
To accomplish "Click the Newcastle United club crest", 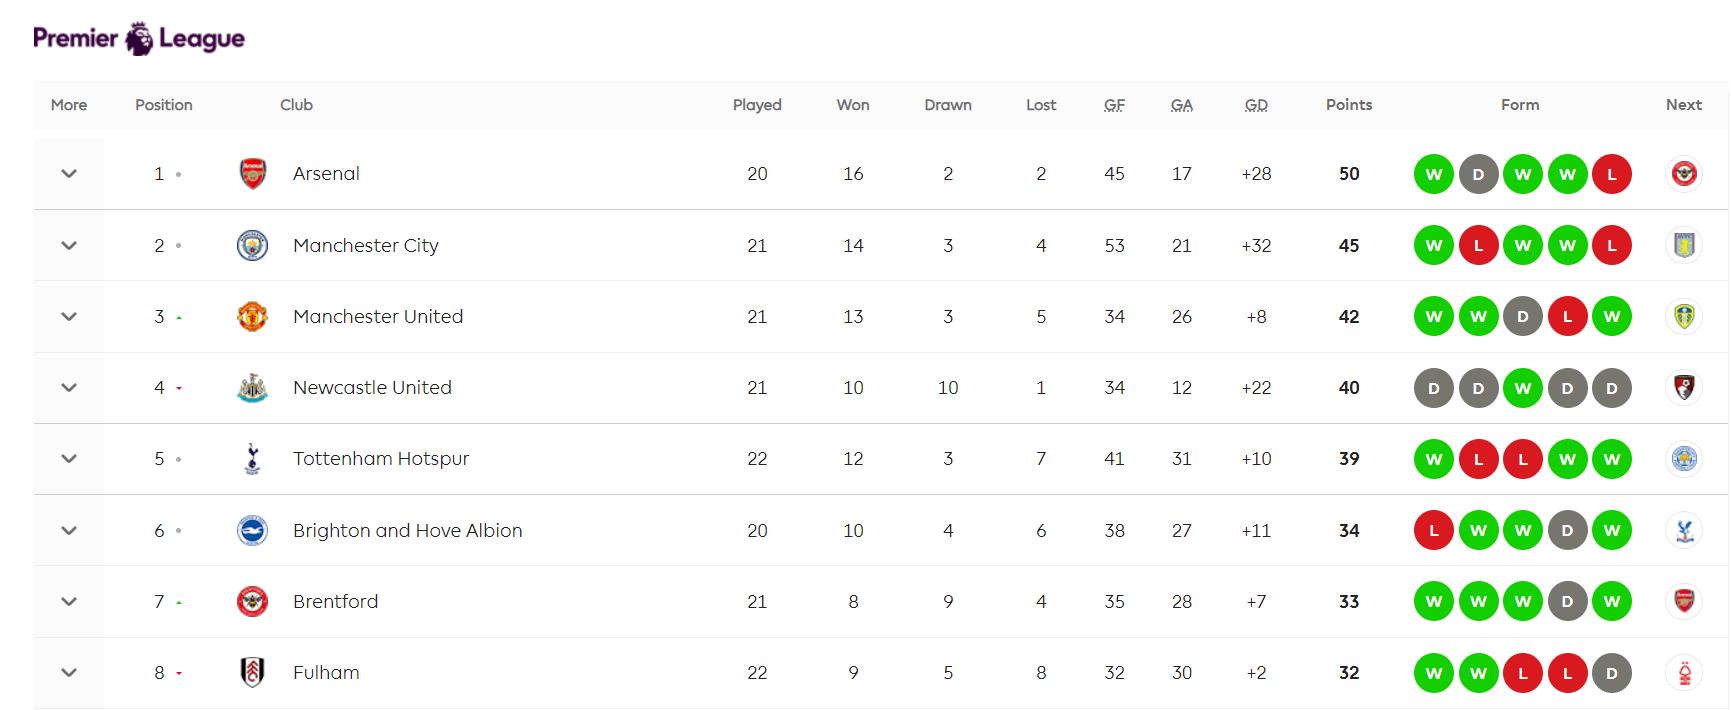I will pyautogui.click(x=252, y=388).
